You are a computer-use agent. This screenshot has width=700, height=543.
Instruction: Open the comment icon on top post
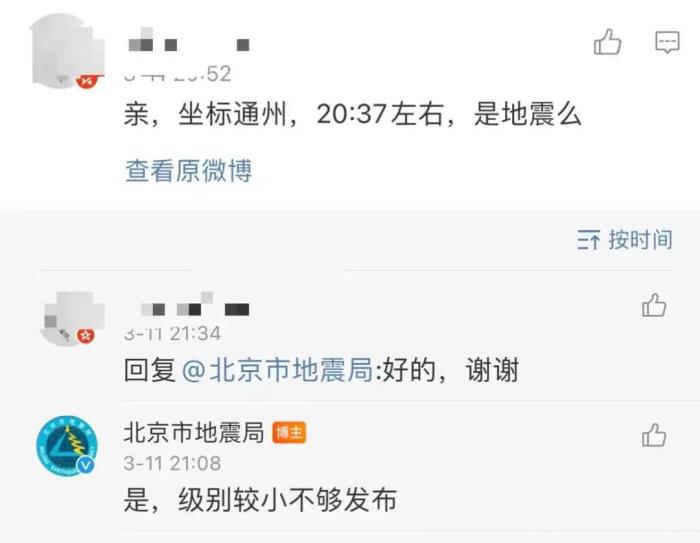point(667,42)
